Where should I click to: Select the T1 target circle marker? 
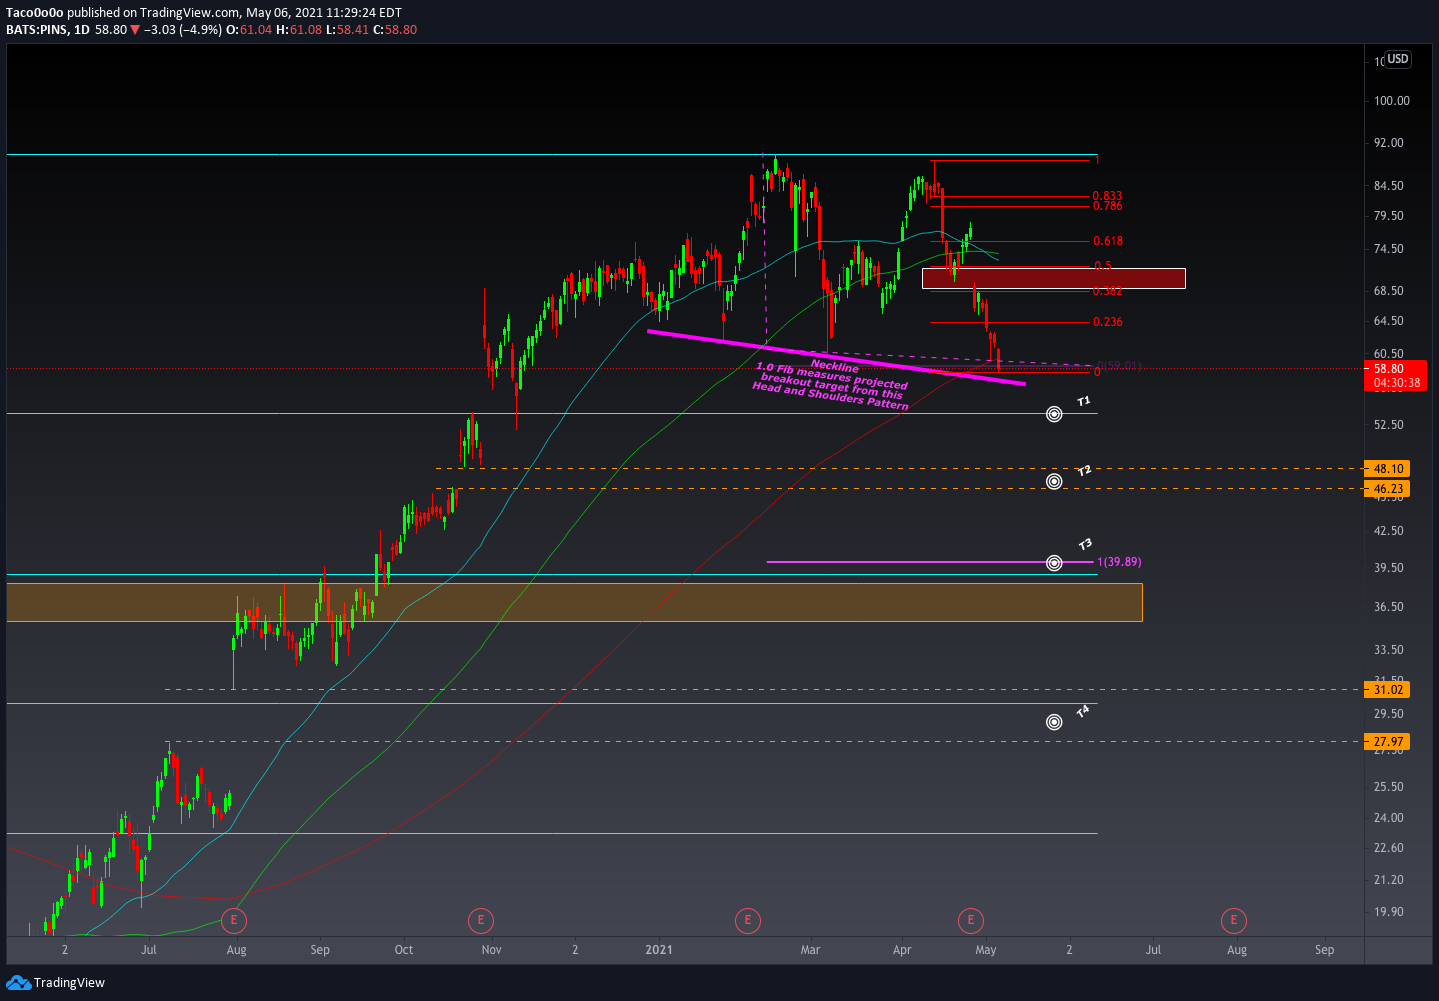coord(1054,414)
